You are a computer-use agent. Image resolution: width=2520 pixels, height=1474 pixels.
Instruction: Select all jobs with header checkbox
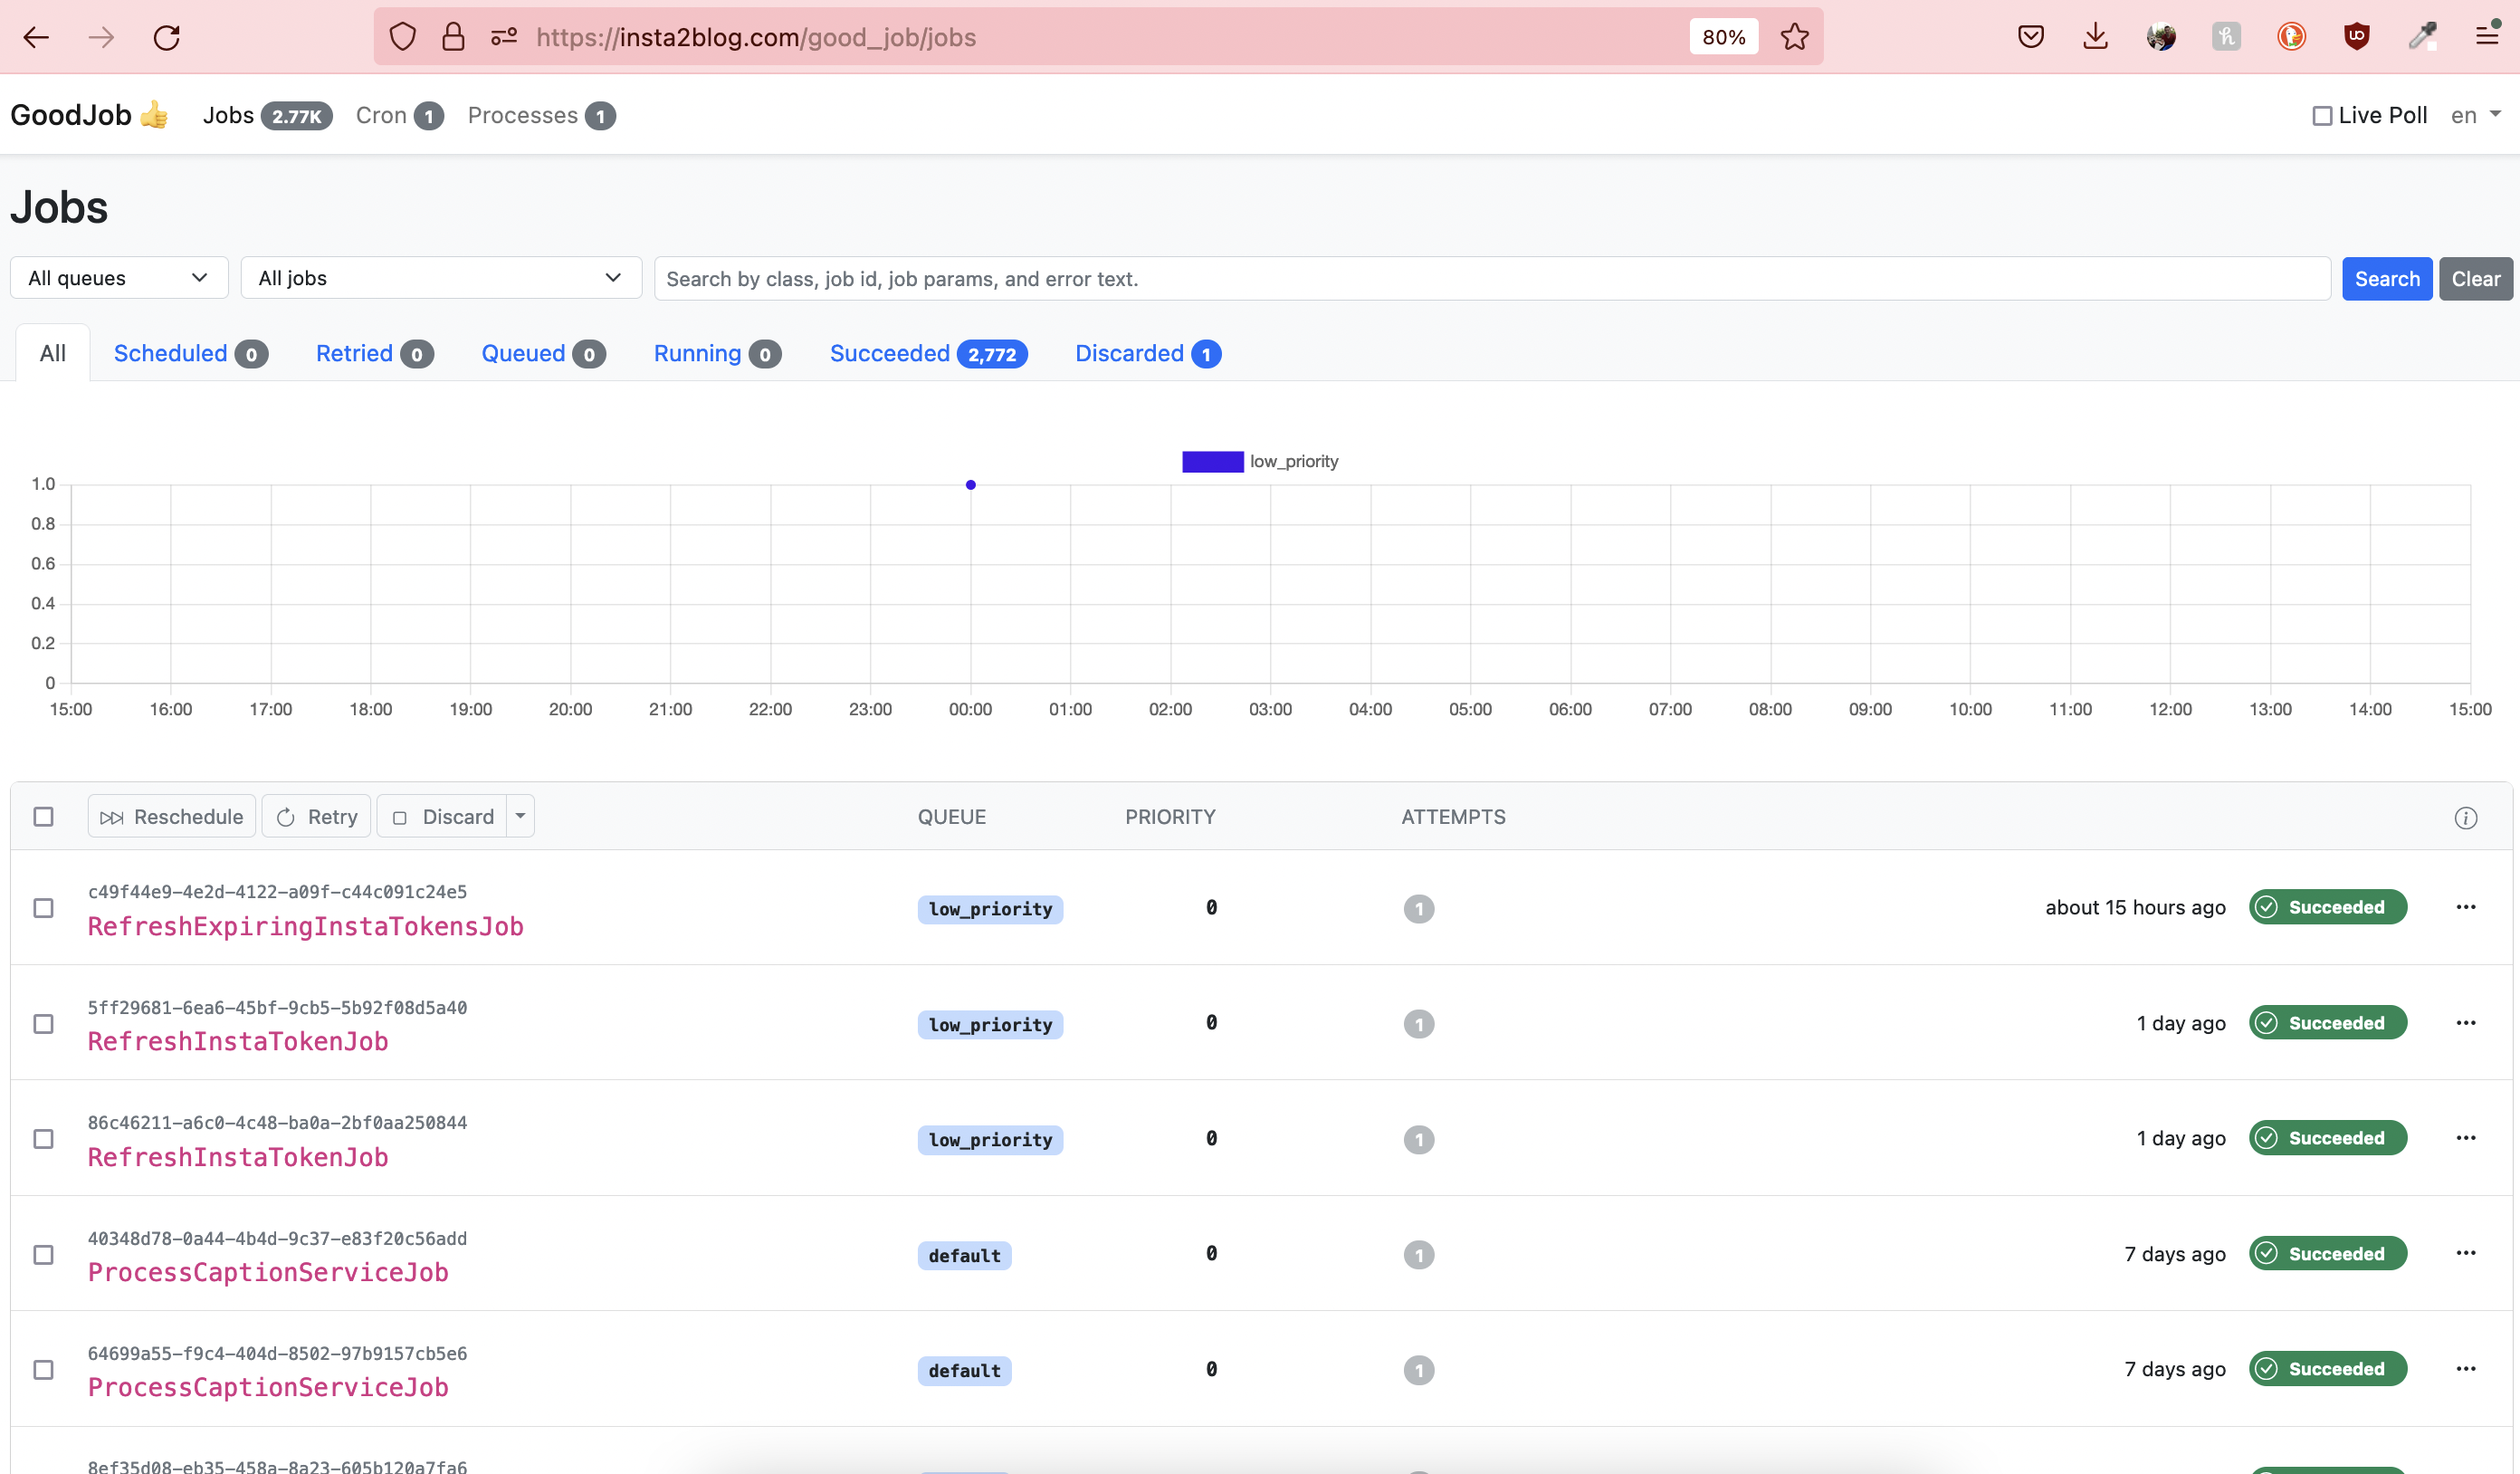coord(43,817)
